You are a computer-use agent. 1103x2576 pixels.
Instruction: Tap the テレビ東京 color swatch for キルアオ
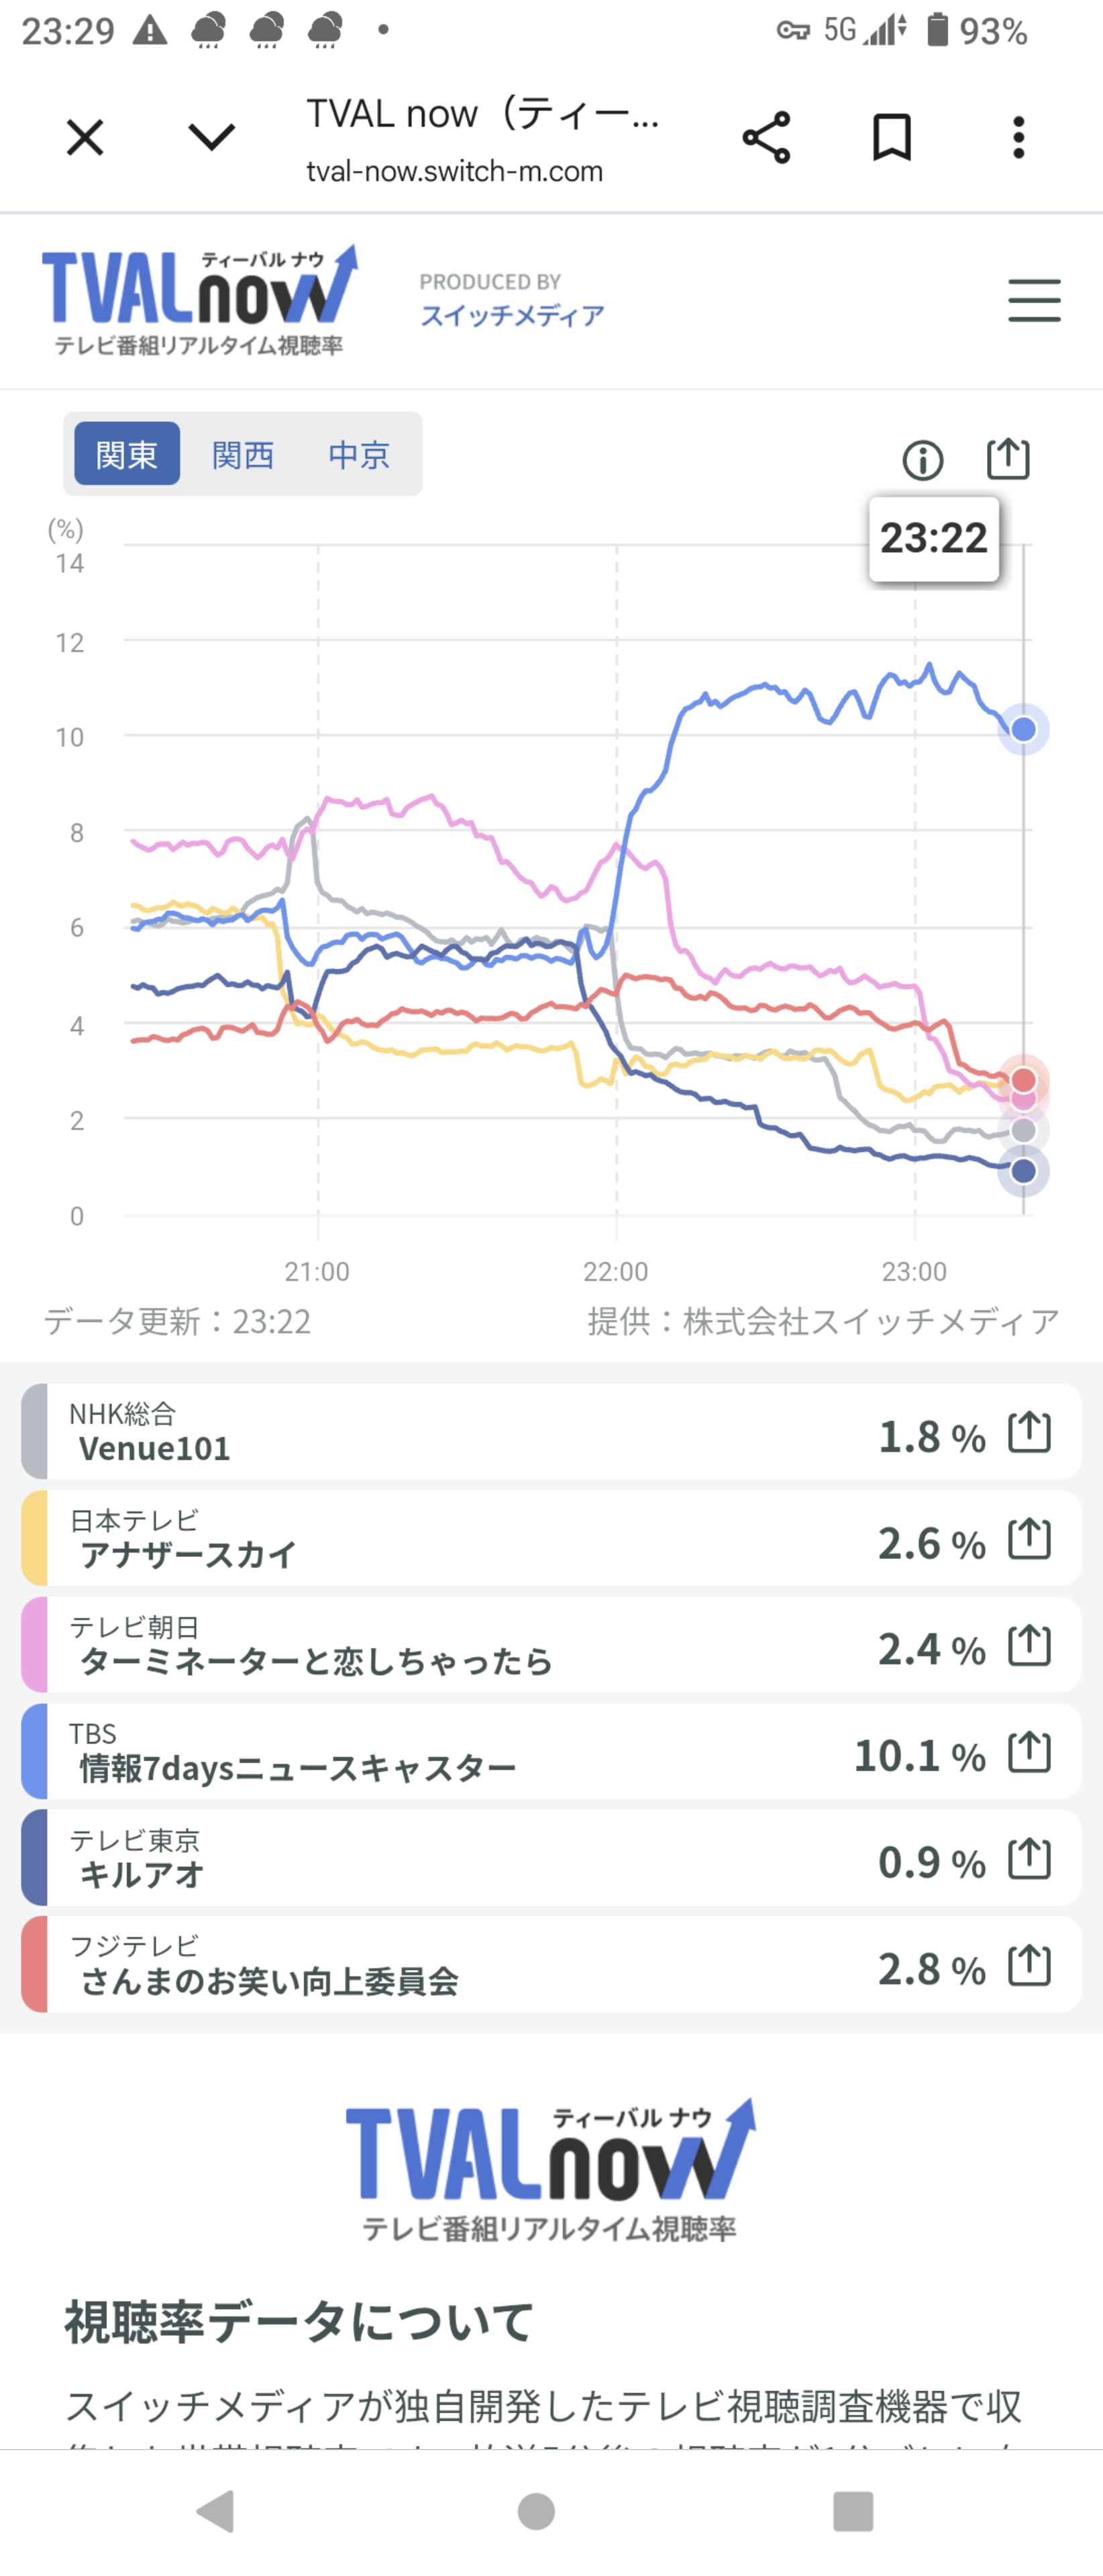click(34, 1858)
